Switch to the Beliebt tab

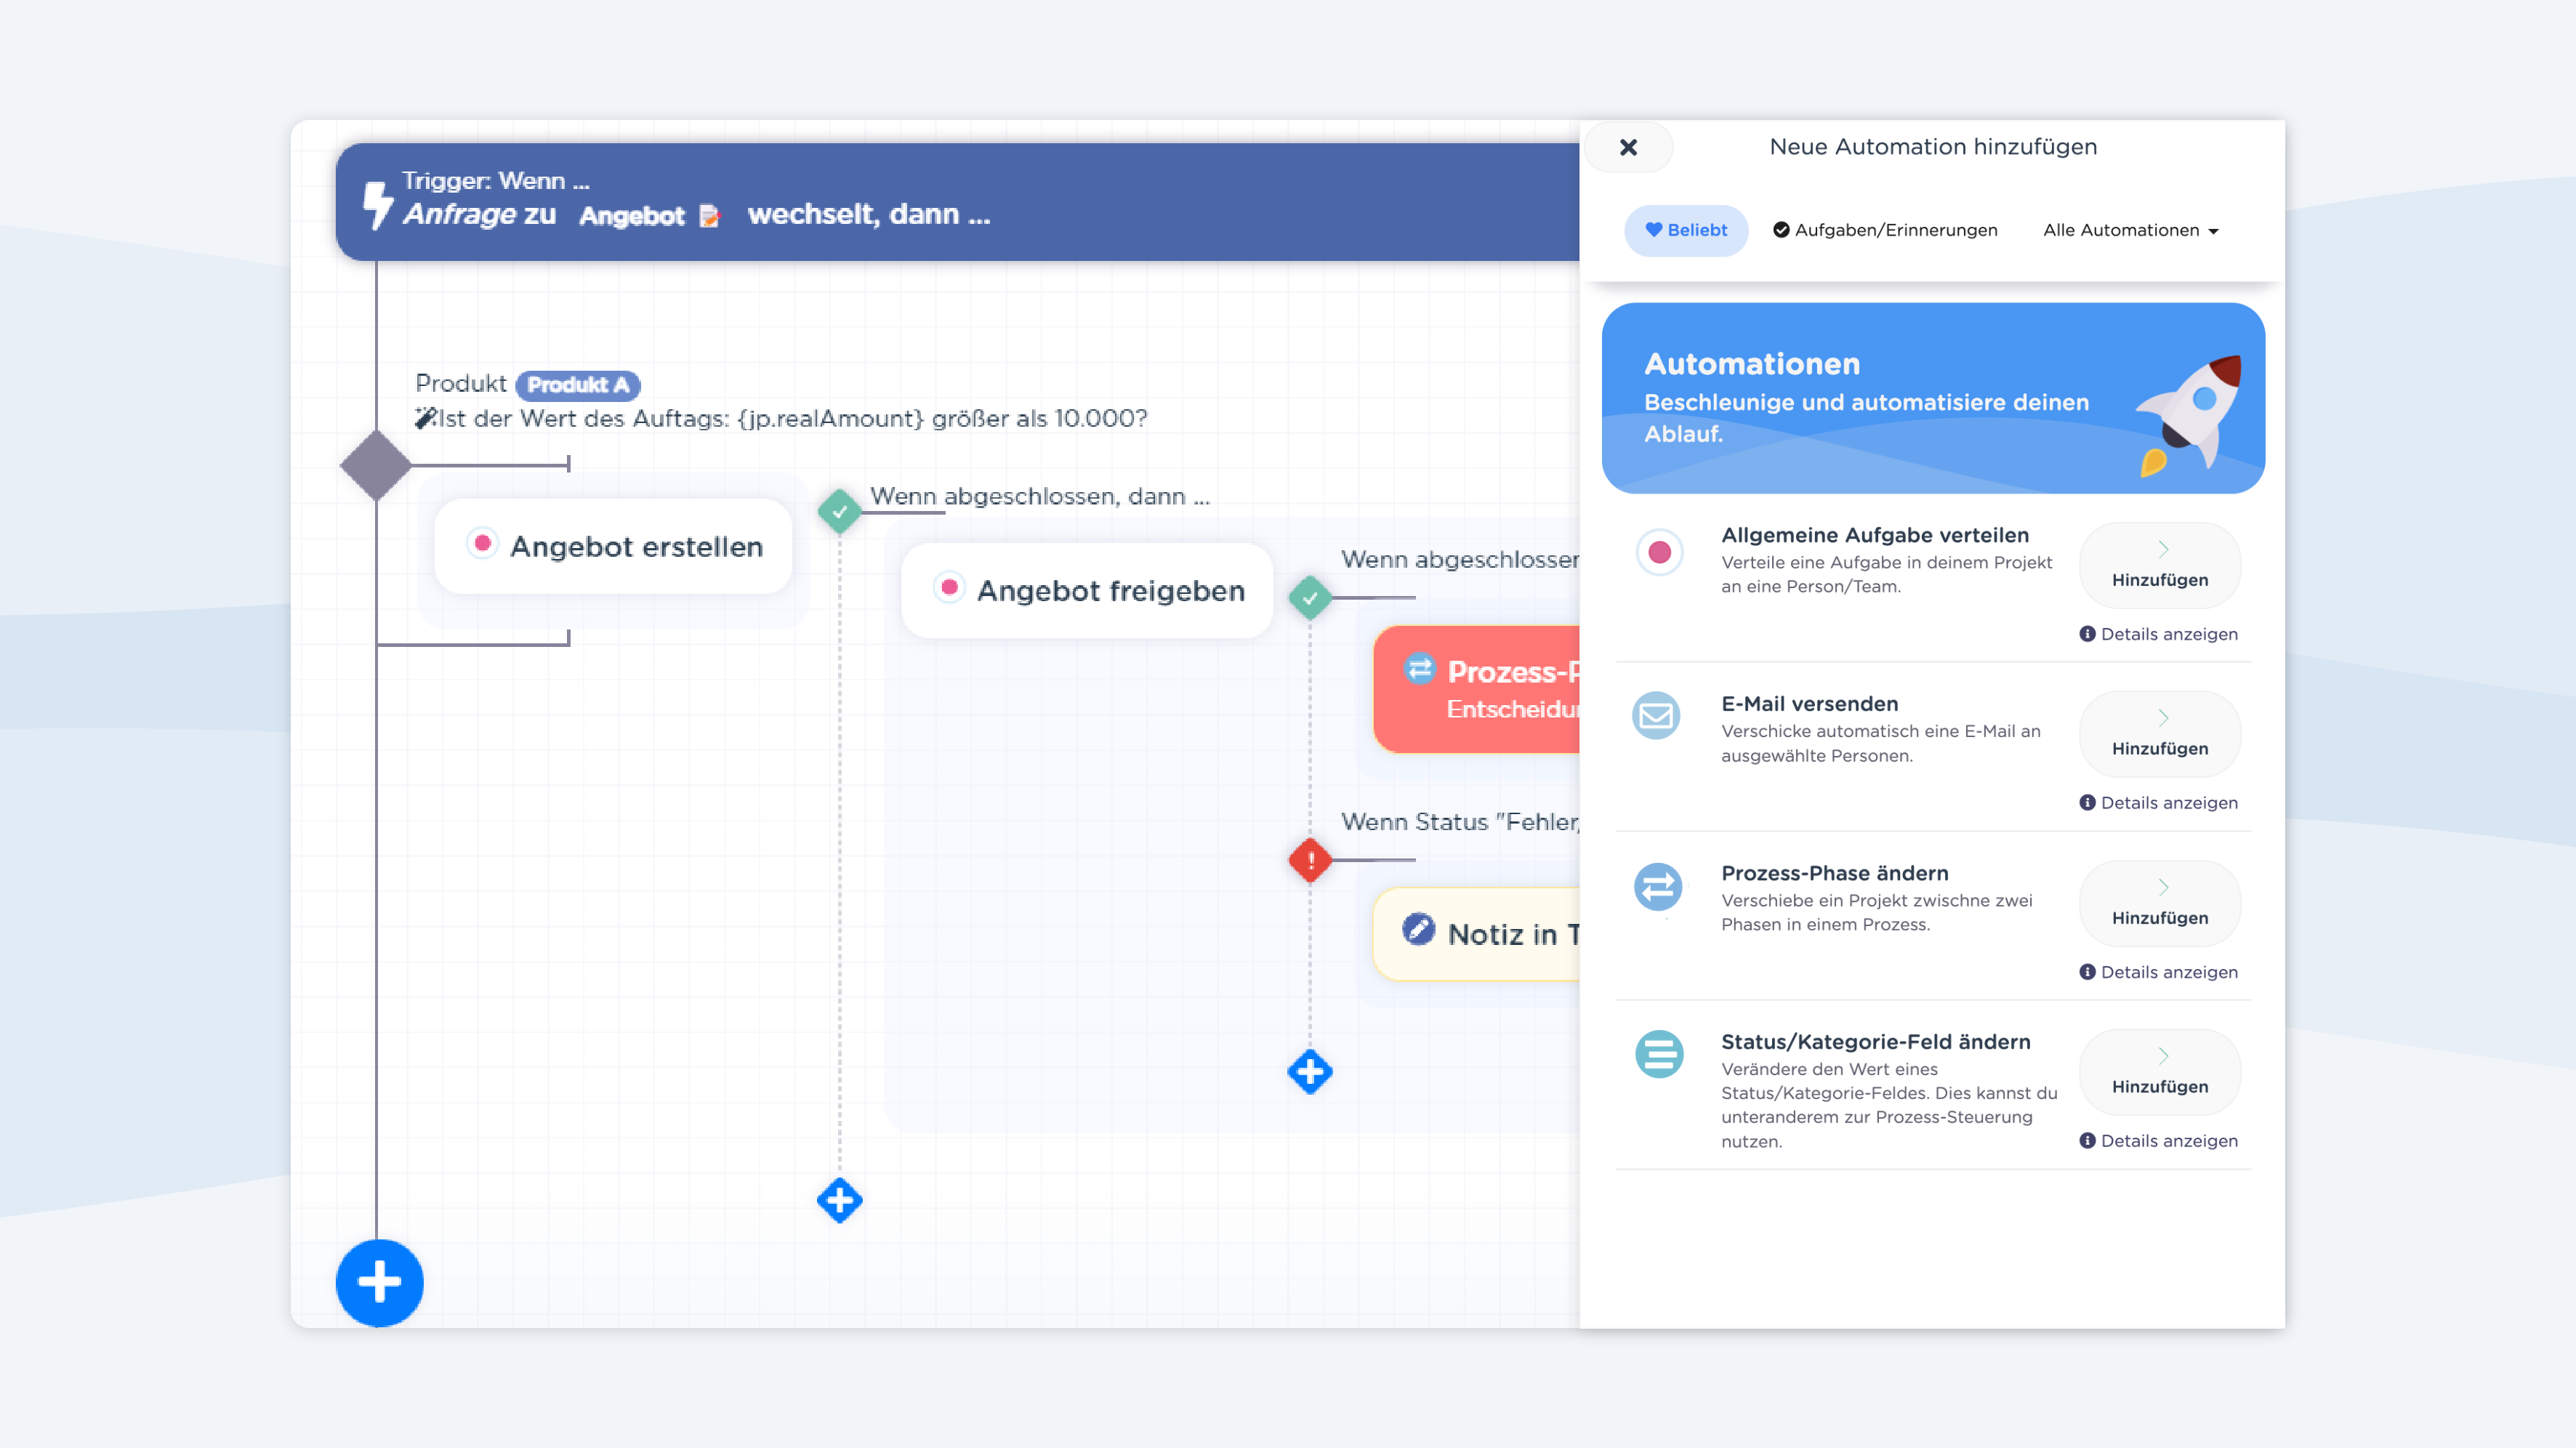tap(1686, 230)
